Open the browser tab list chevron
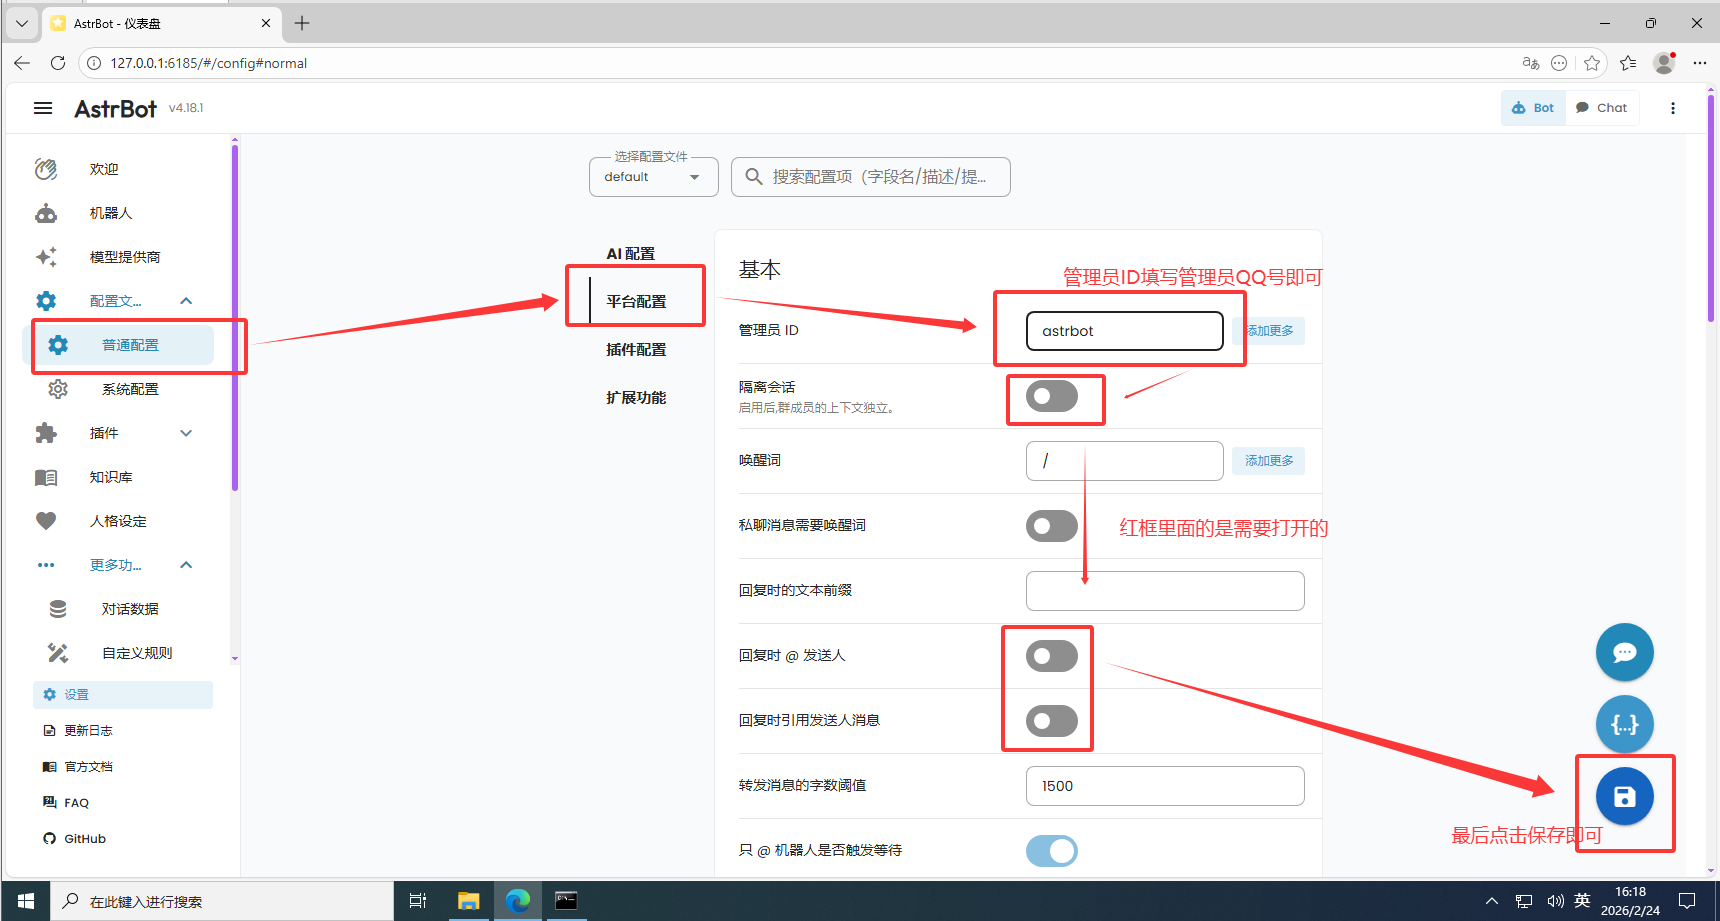The image size is (1720, 921). pos(21,23)
